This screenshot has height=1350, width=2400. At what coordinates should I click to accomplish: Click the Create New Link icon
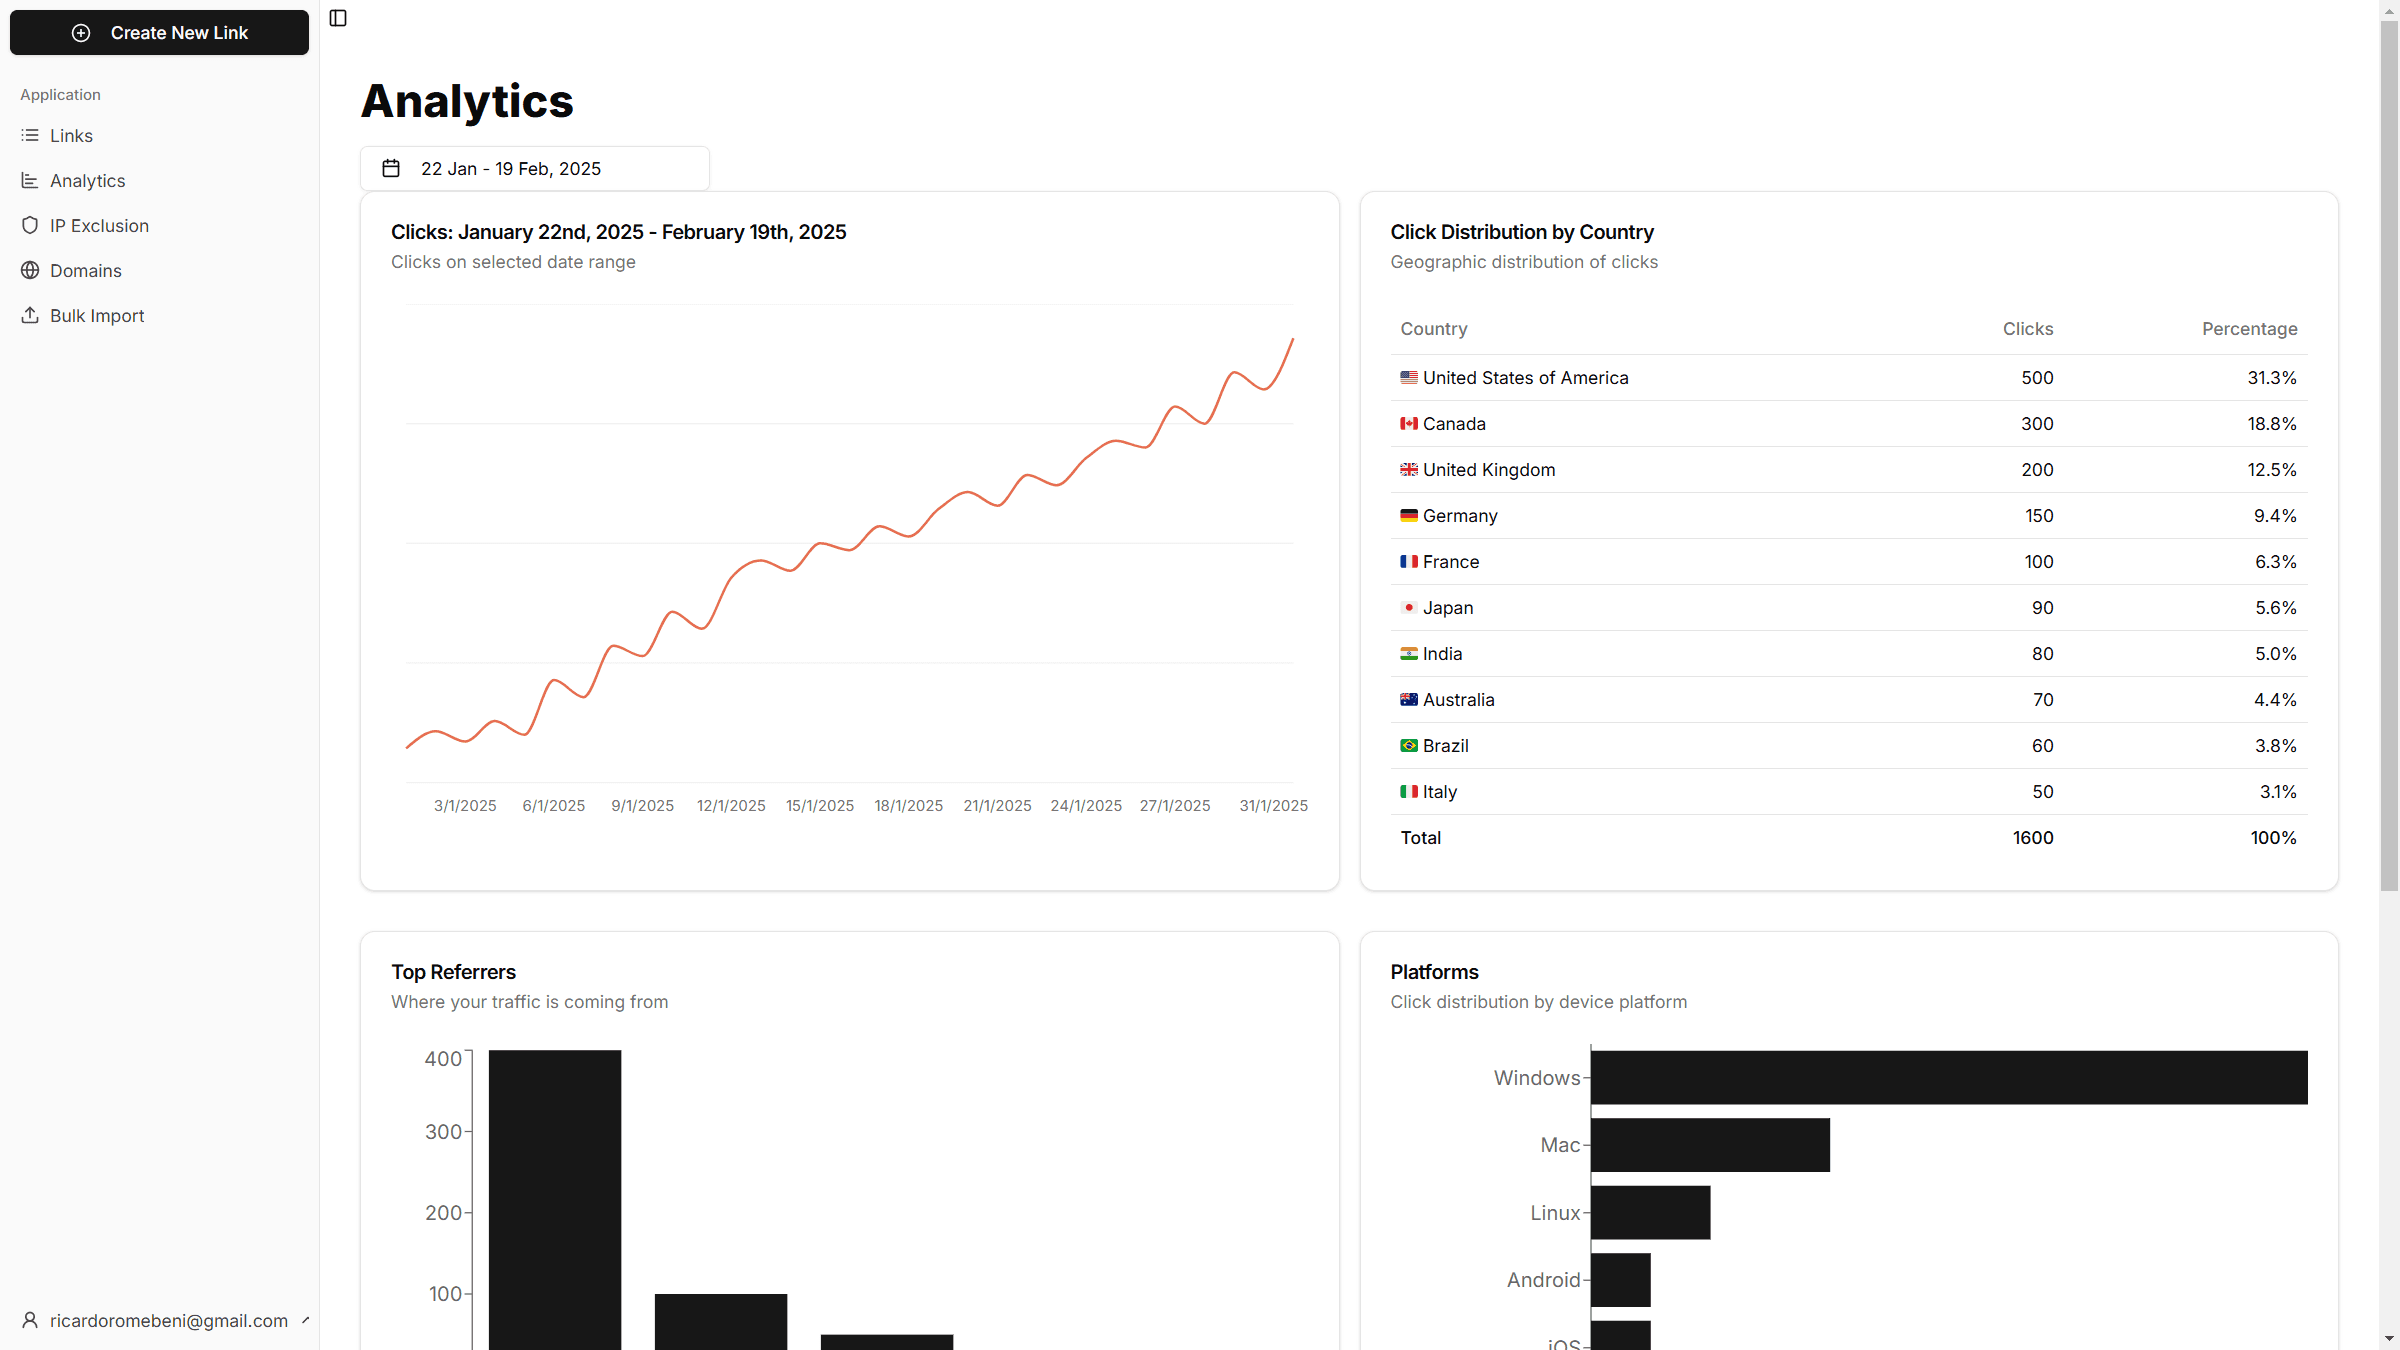click(79, 33)
